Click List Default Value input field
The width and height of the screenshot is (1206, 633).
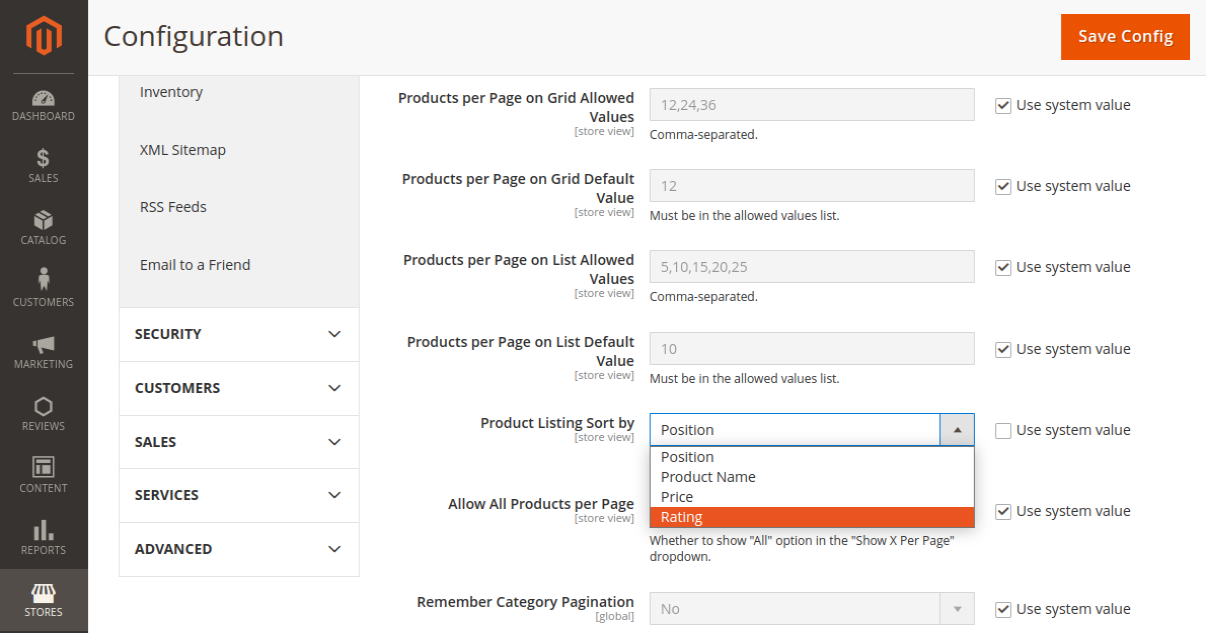point(812,349)
